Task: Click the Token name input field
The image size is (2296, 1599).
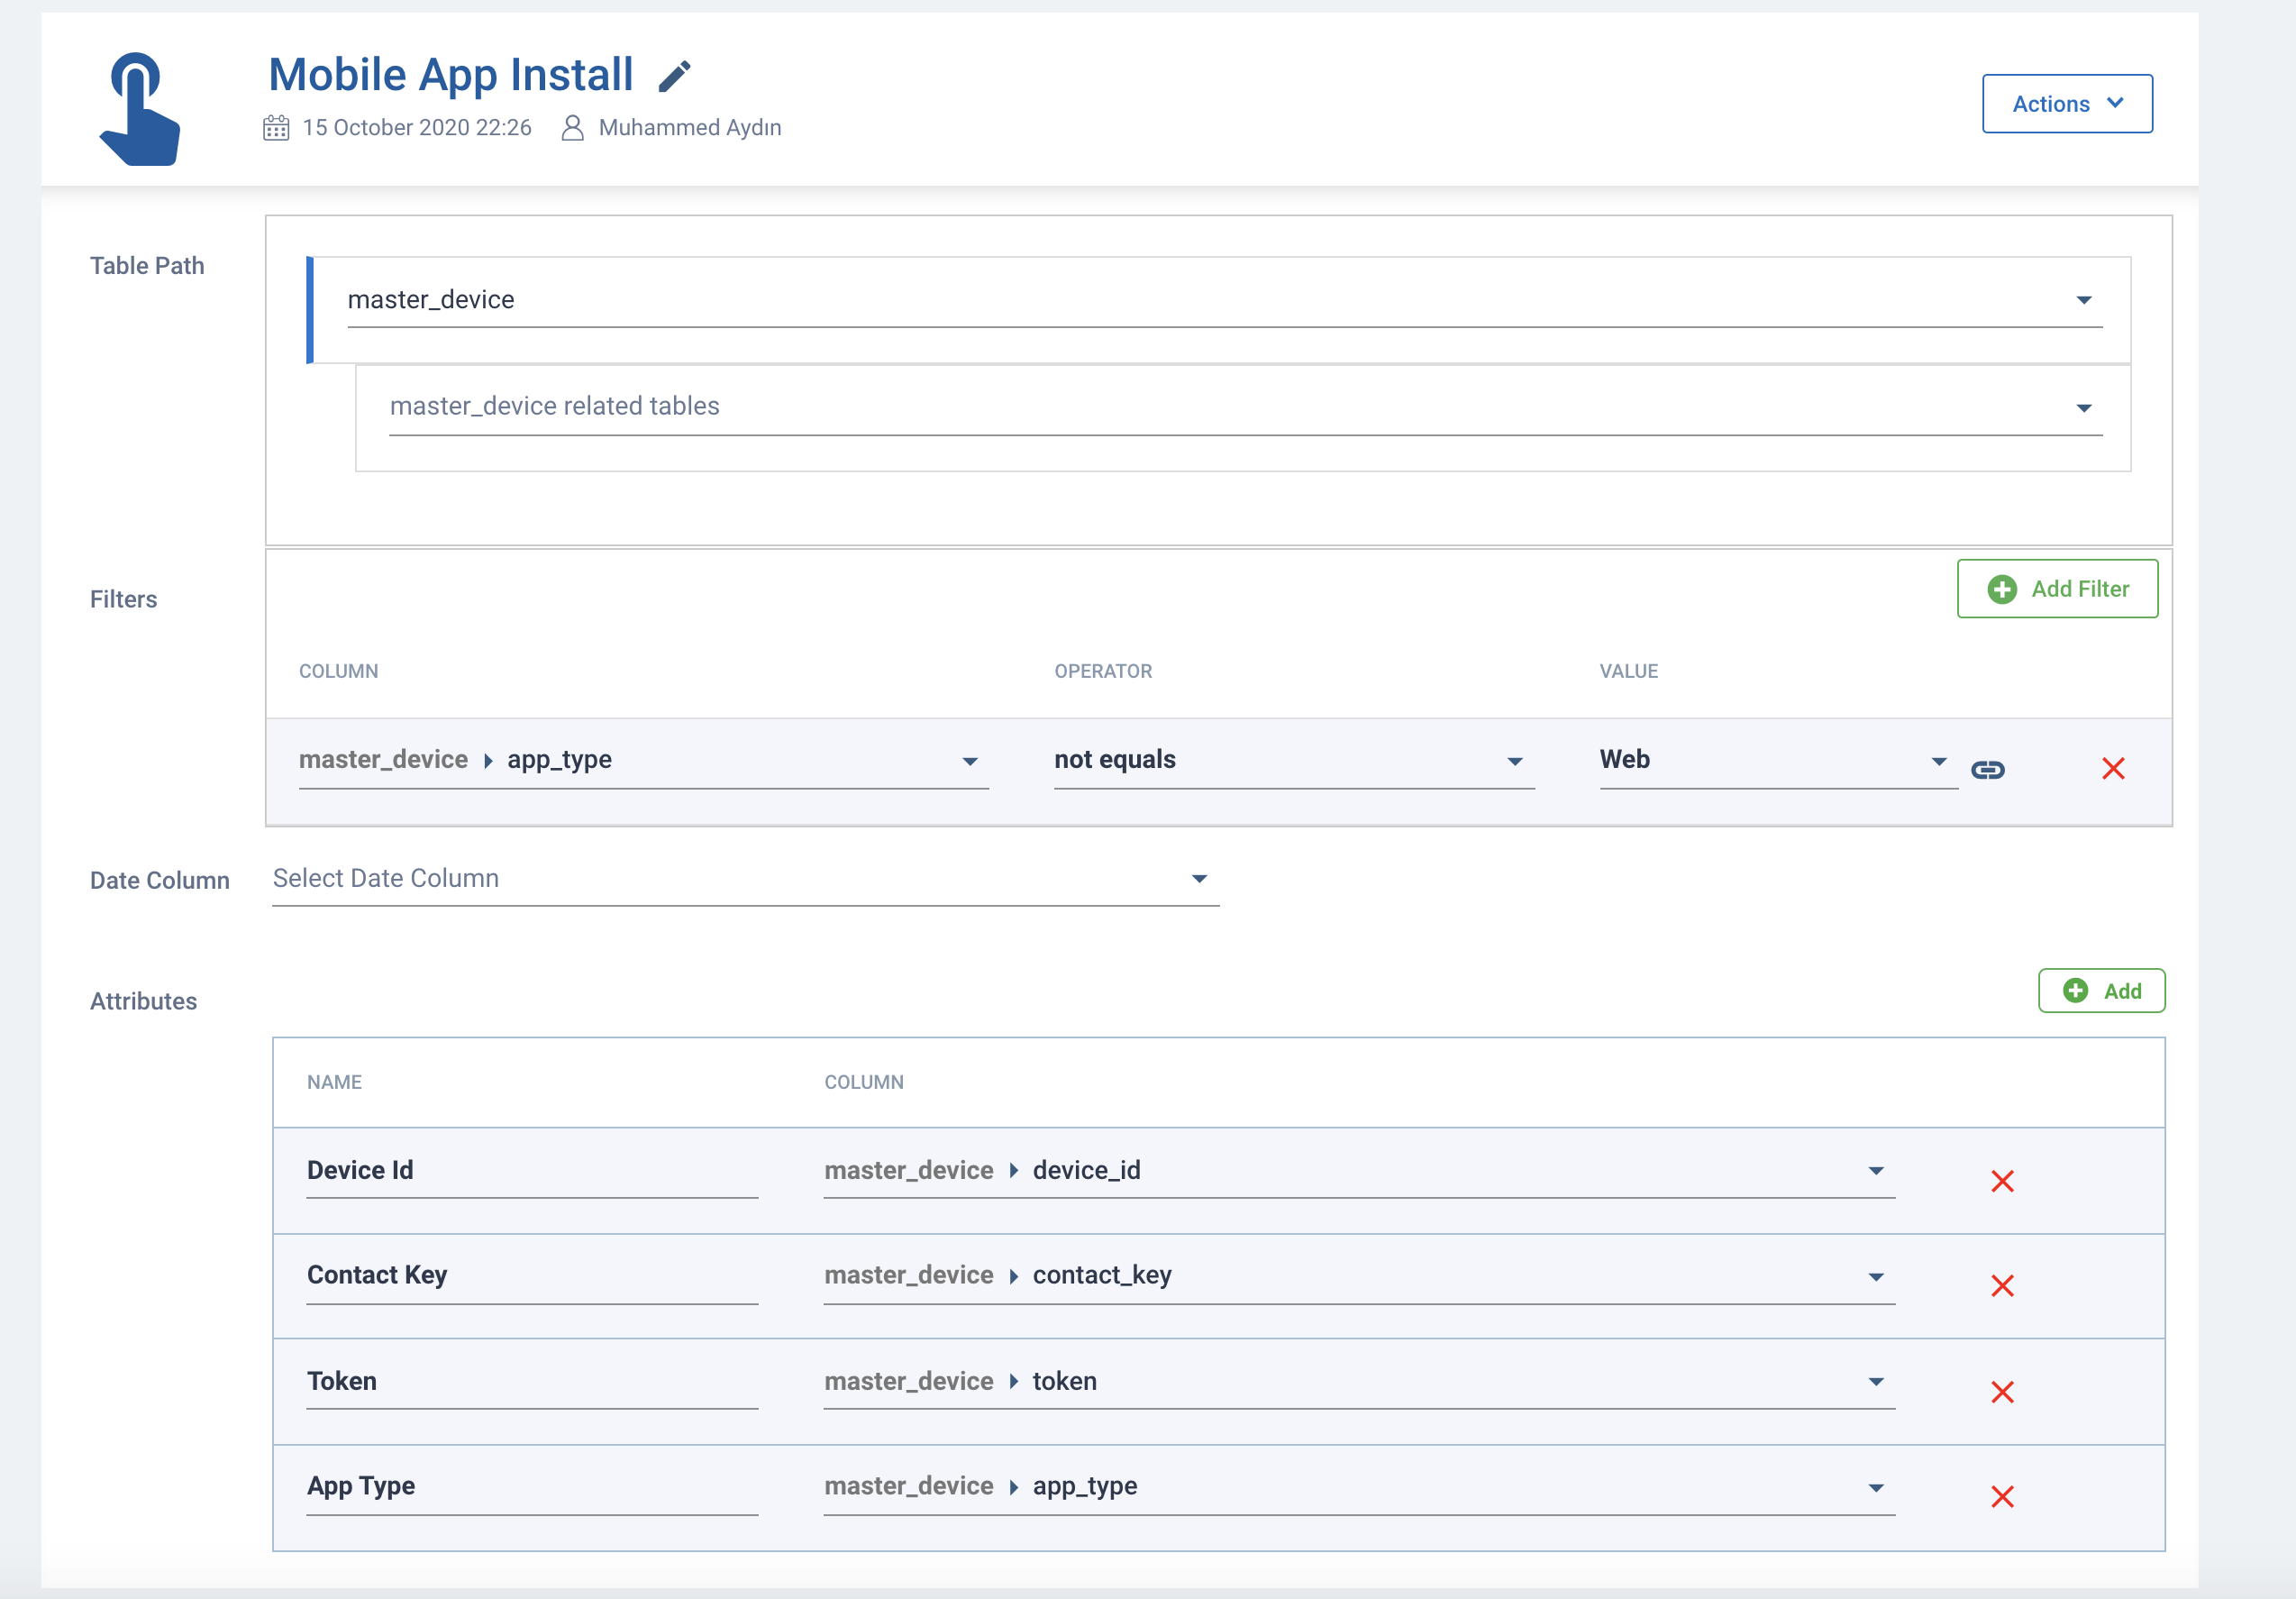Action: (x=531, y=1382)
